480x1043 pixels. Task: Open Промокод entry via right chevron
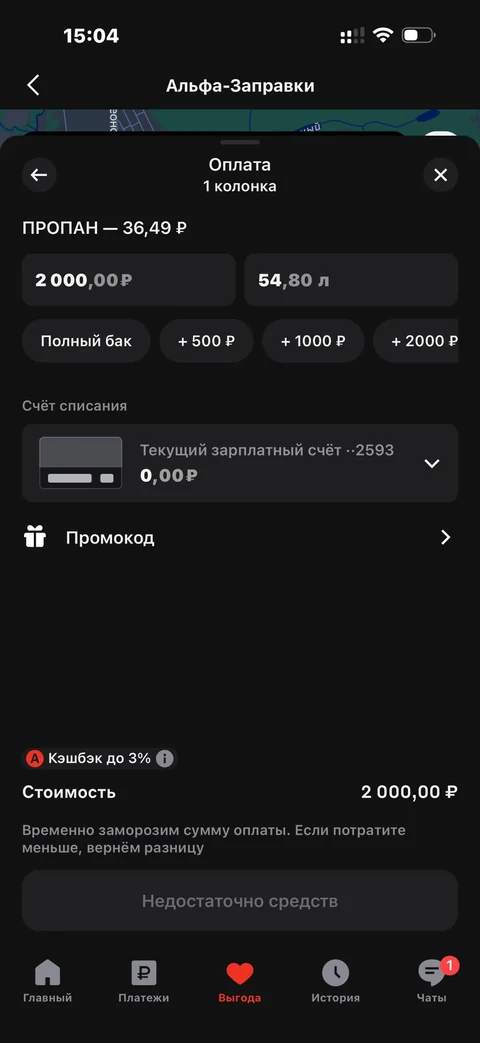[445, 537]
